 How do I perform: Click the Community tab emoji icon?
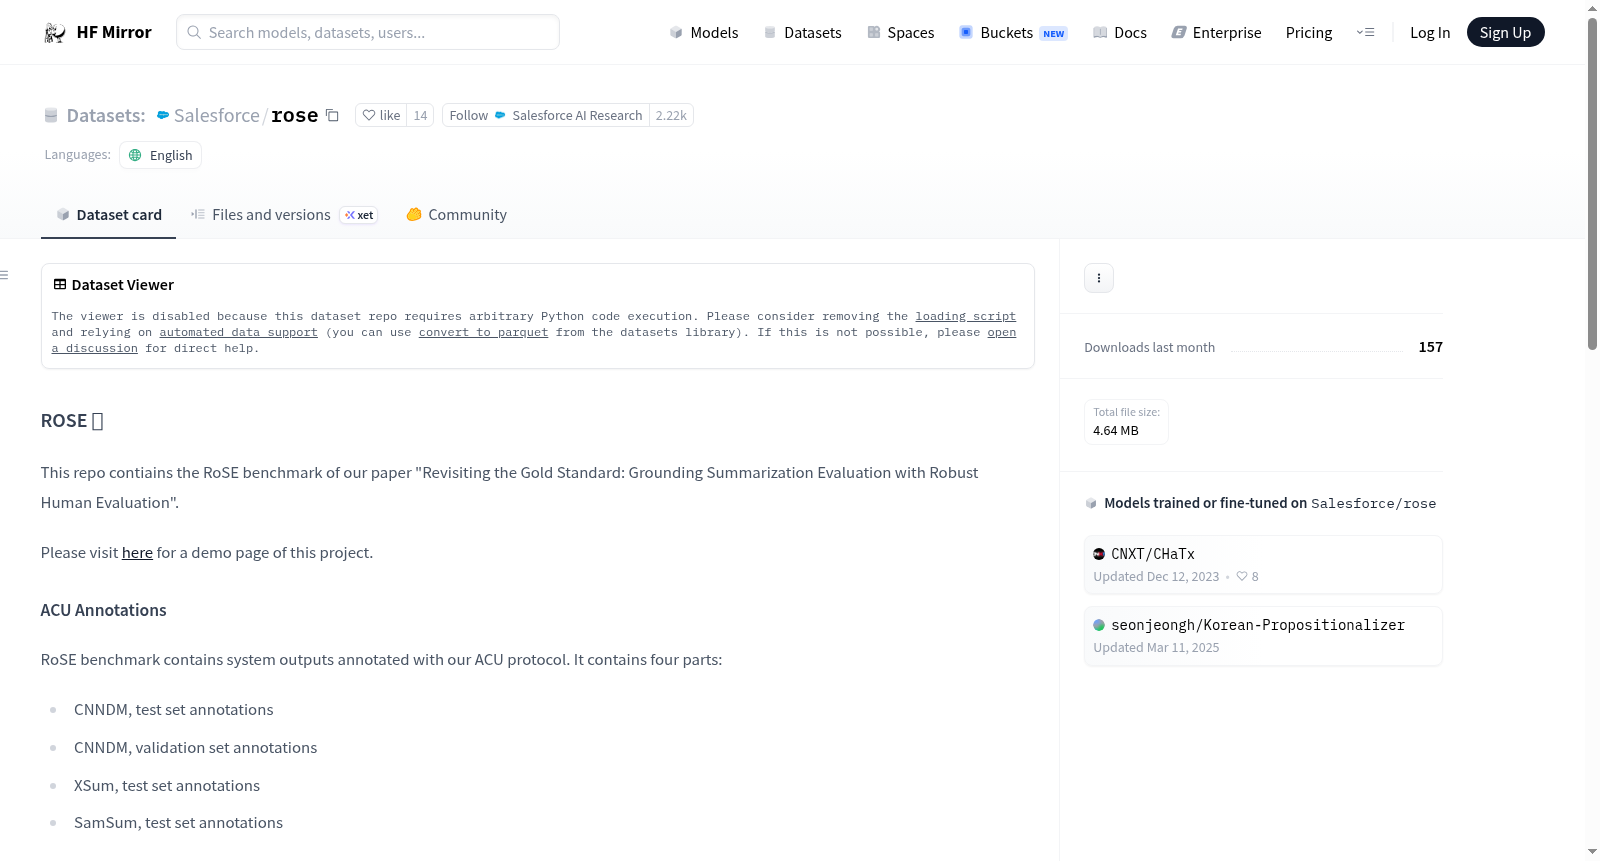(x=414, y=215)
